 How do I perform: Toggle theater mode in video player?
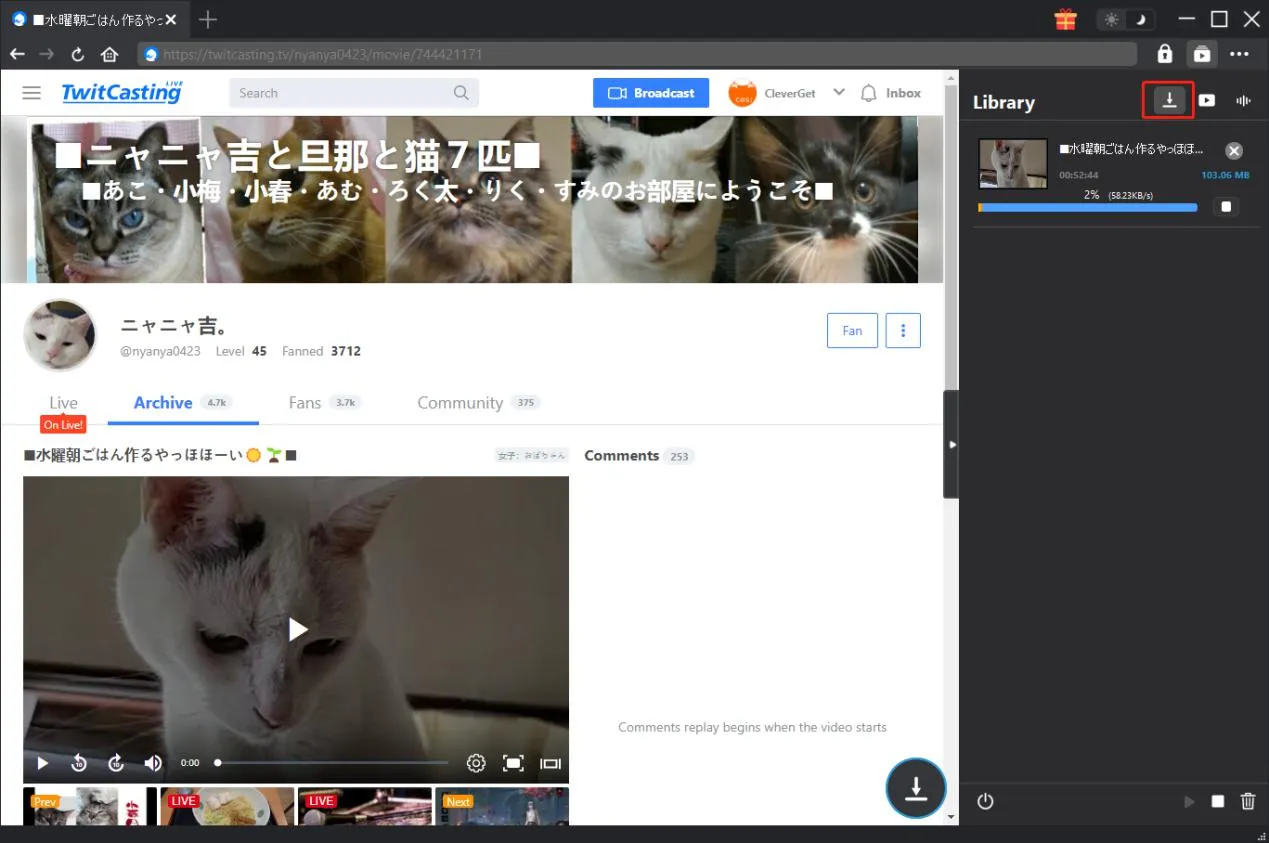[550, 763]
